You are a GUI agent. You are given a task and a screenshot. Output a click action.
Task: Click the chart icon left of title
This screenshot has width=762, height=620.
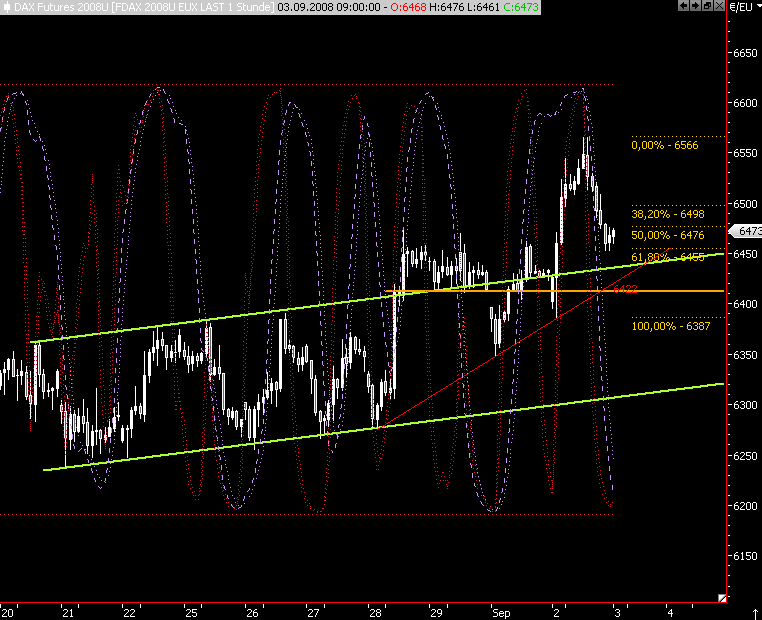(x=6, y=7)
